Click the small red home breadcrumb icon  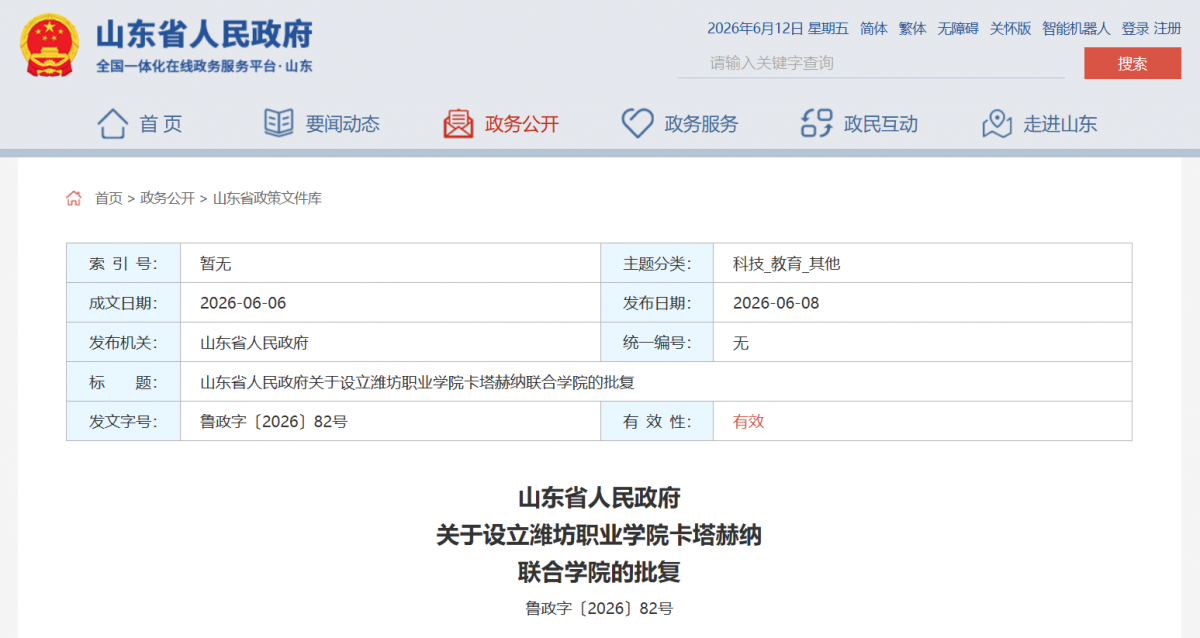tap(74, 198)
